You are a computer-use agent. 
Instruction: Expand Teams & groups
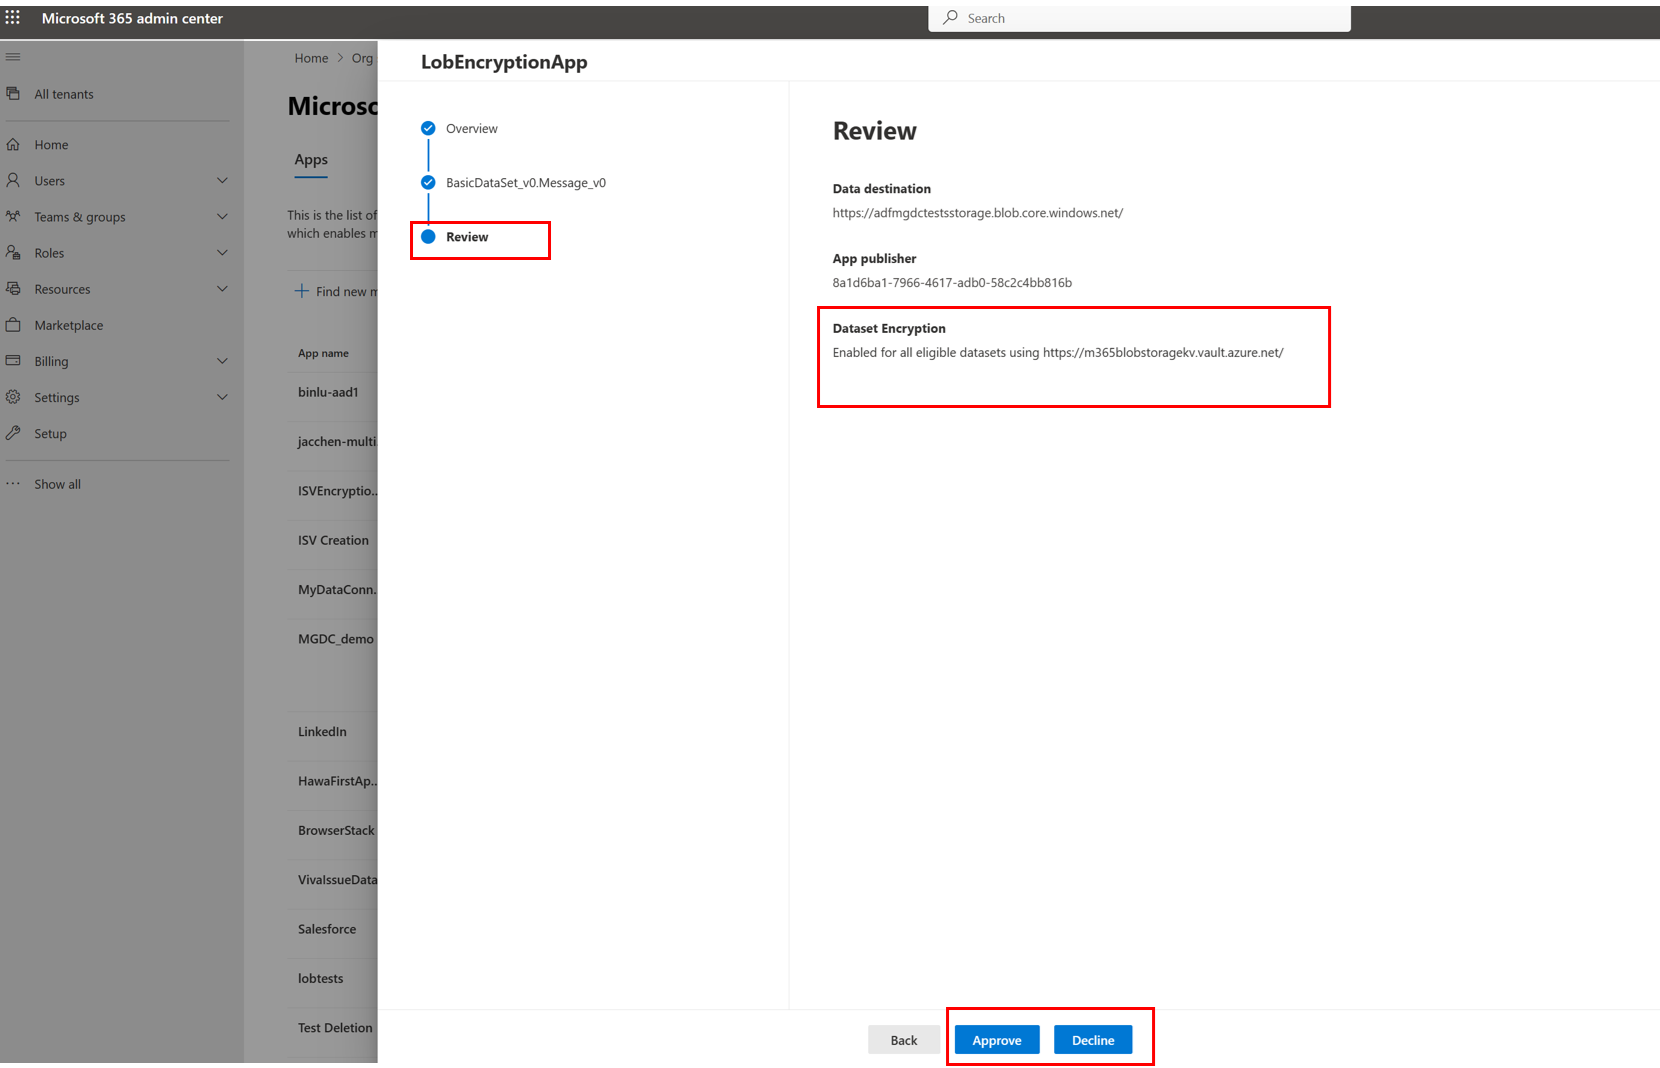point(221,216)
